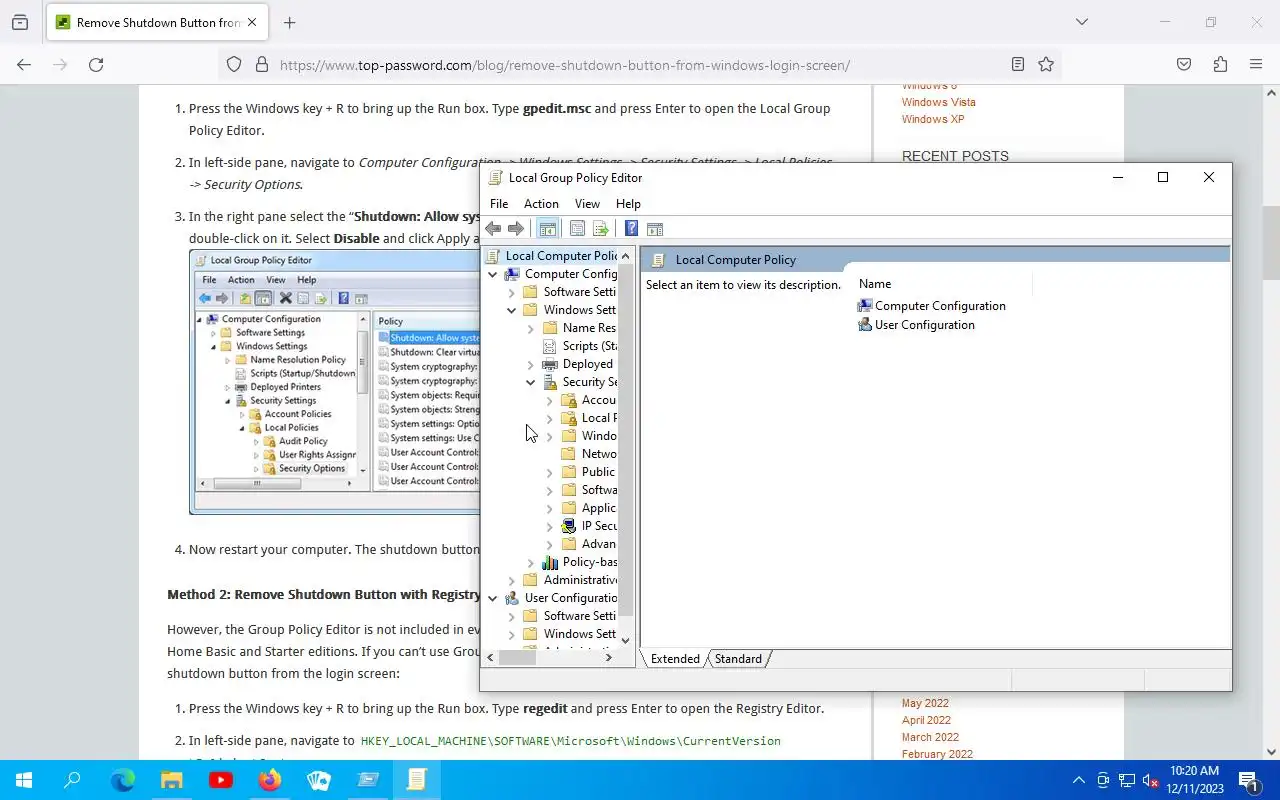Click the Firefox address bar URL field
Viewport: 1280px width, 800px height.
640,65
